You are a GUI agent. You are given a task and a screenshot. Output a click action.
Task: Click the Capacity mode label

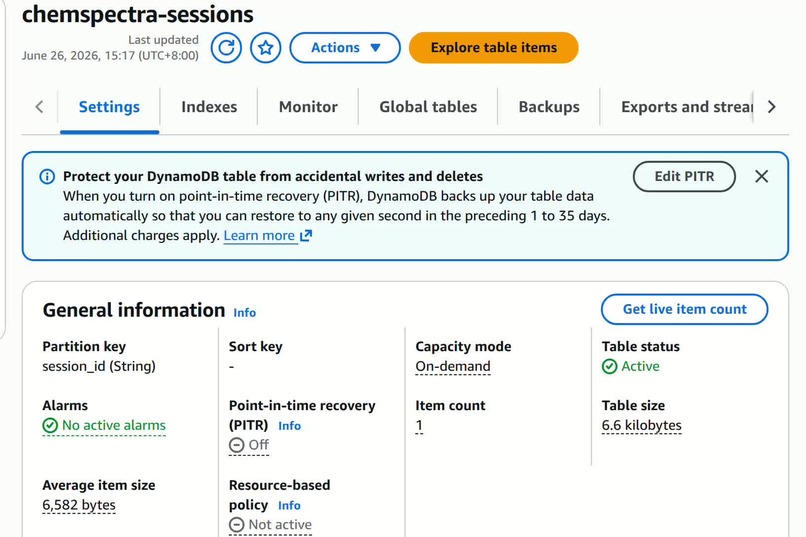point(463,347)
